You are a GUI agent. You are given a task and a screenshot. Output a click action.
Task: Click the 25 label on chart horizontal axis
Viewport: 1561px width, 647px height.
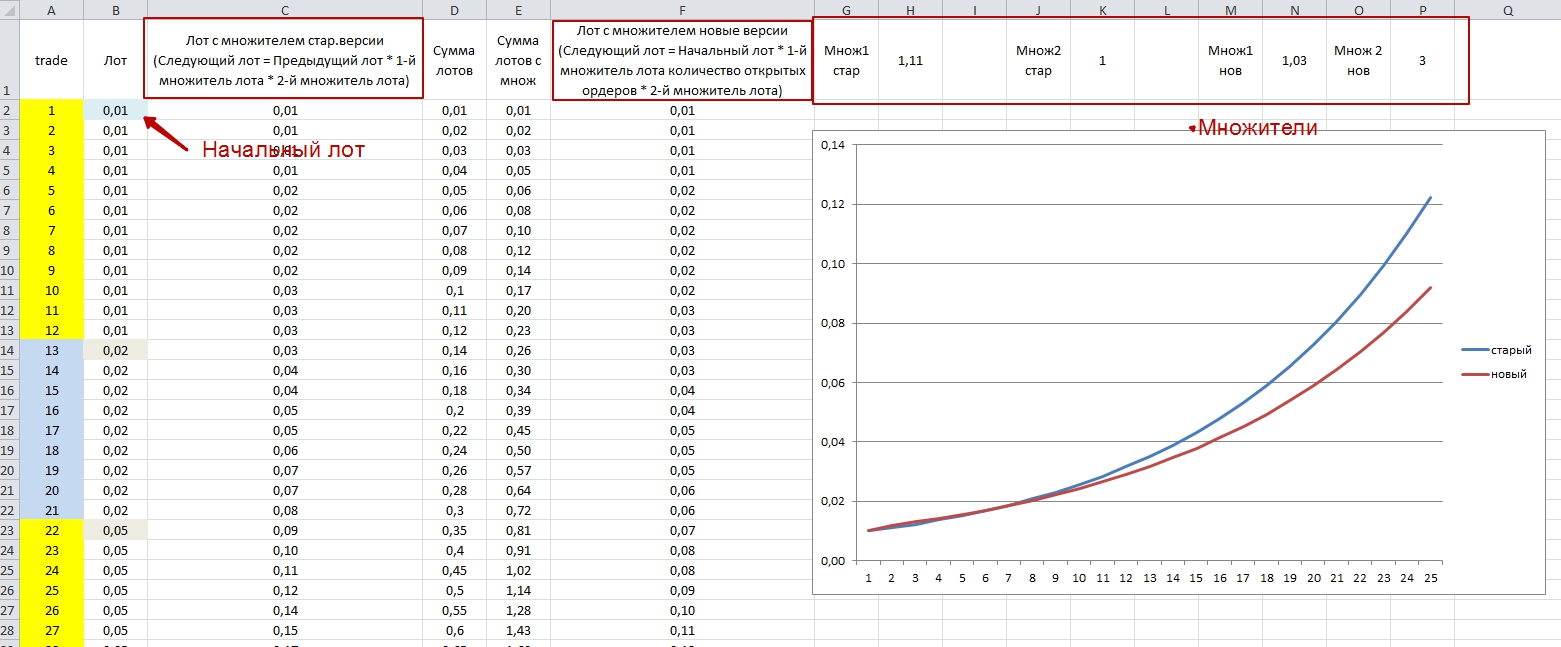coord(1431,577)
